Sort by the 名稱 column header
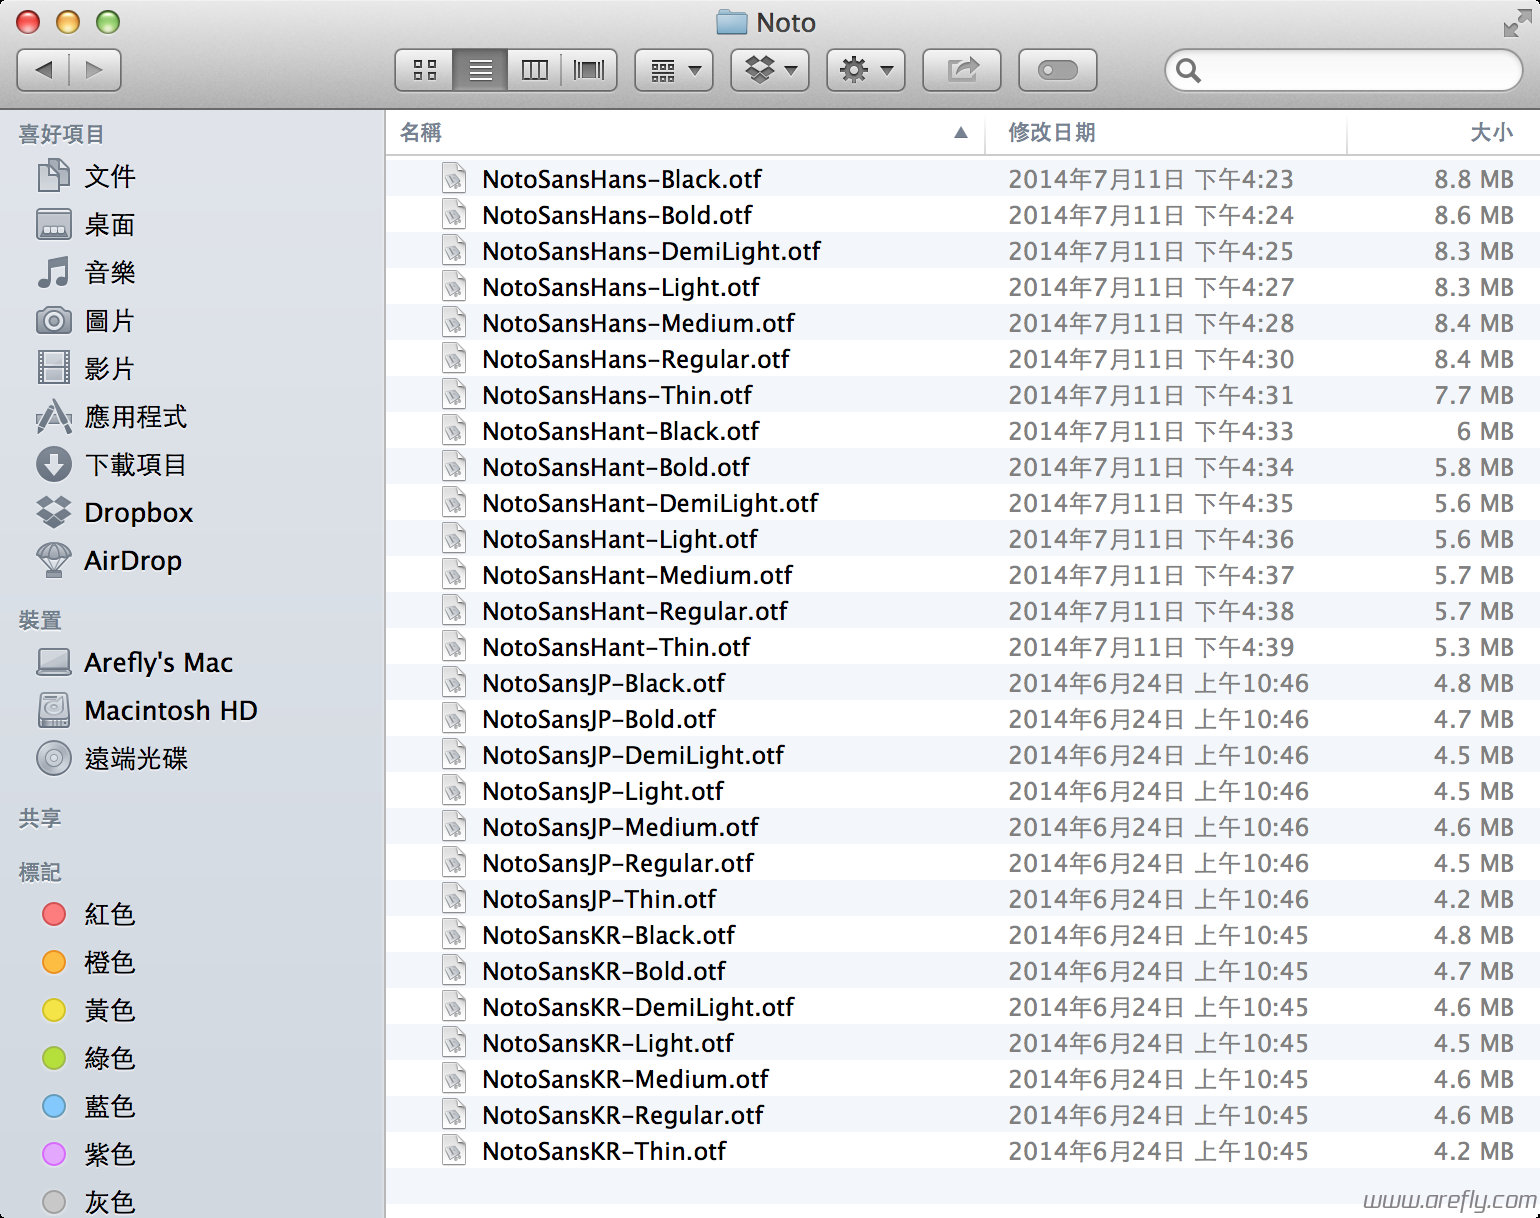The height and width of the screenshot is (1218, 1540). [685, 132]
